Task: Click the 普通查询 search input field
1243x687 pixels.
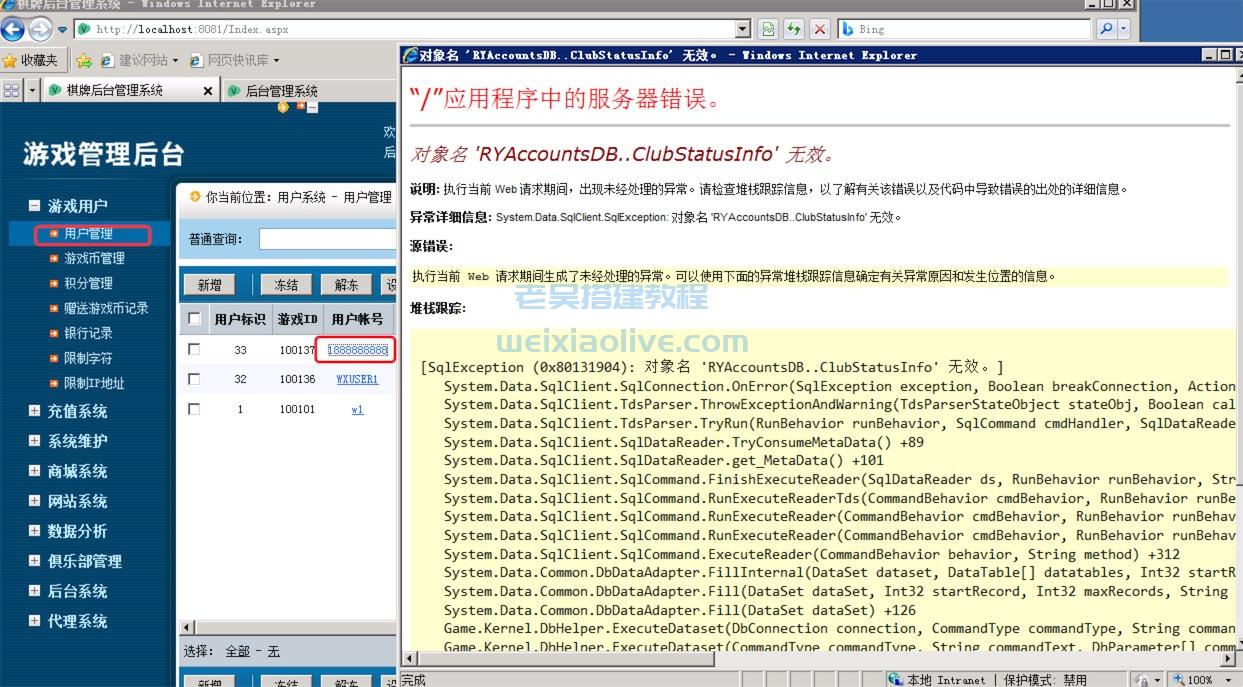Action: (x=328, y=239)
